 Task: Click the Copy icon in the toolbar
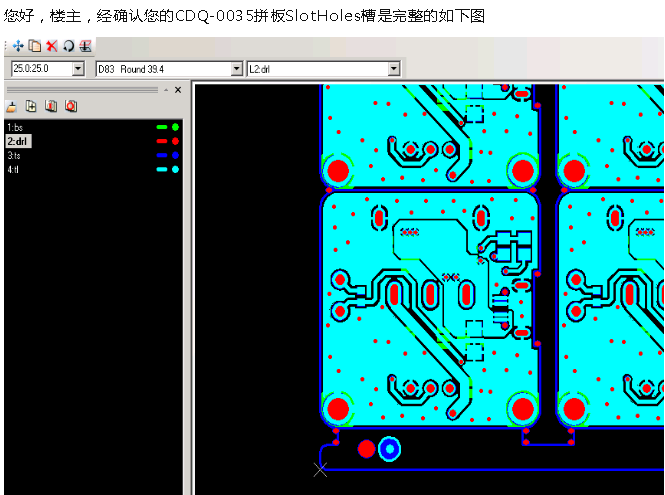coord(35,46)
